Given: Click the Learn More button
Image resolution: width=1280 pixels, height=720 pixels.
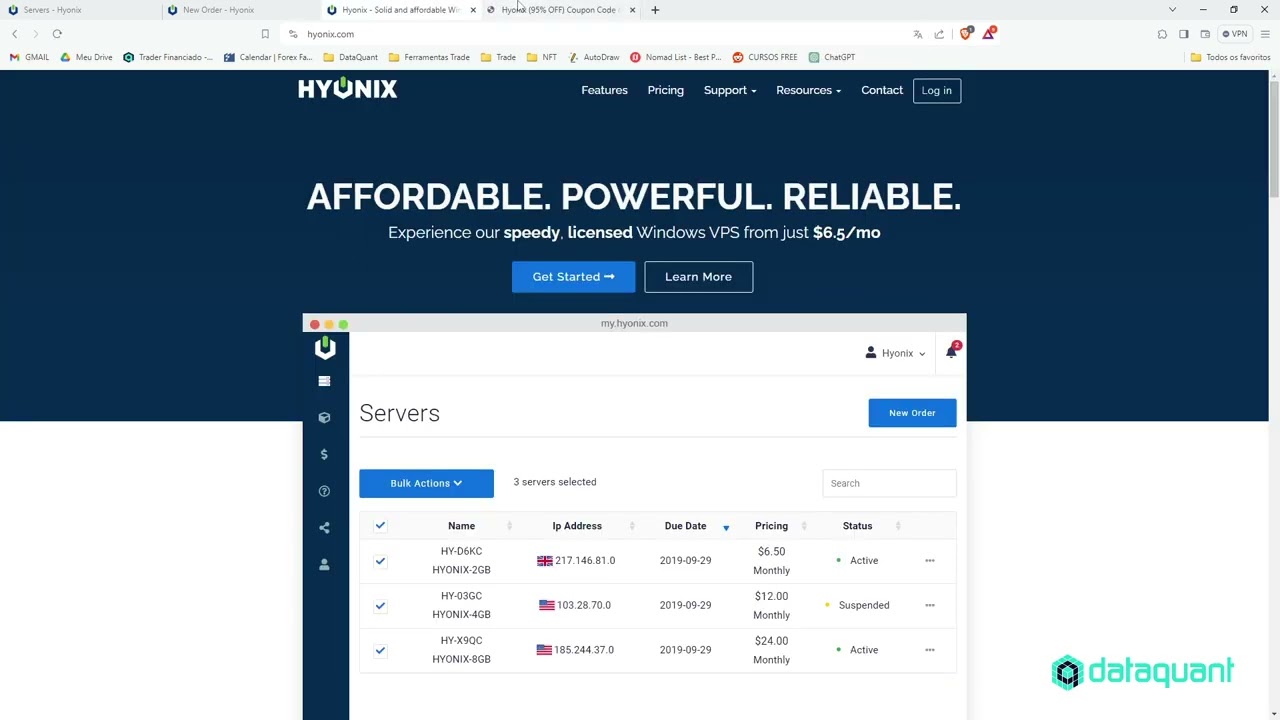Looking at the screenshot, I should coord(698,277).
